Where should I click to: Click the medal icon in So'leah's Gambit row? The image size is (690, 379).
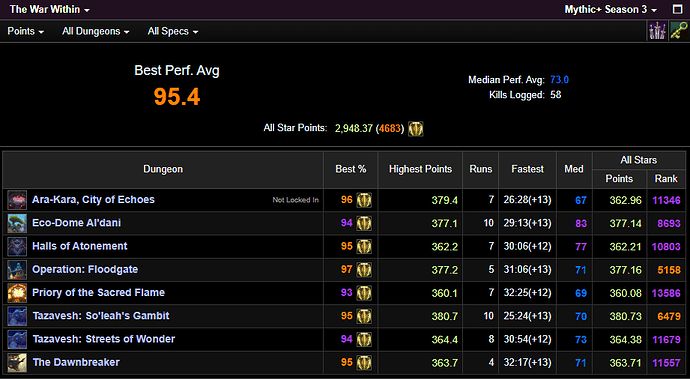[x=364, y=316]
